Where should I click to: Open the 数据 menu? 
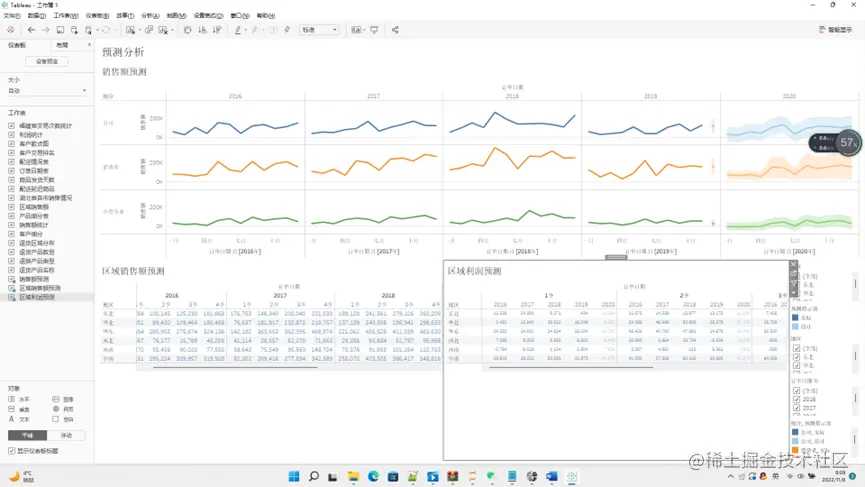pos(36,15)
